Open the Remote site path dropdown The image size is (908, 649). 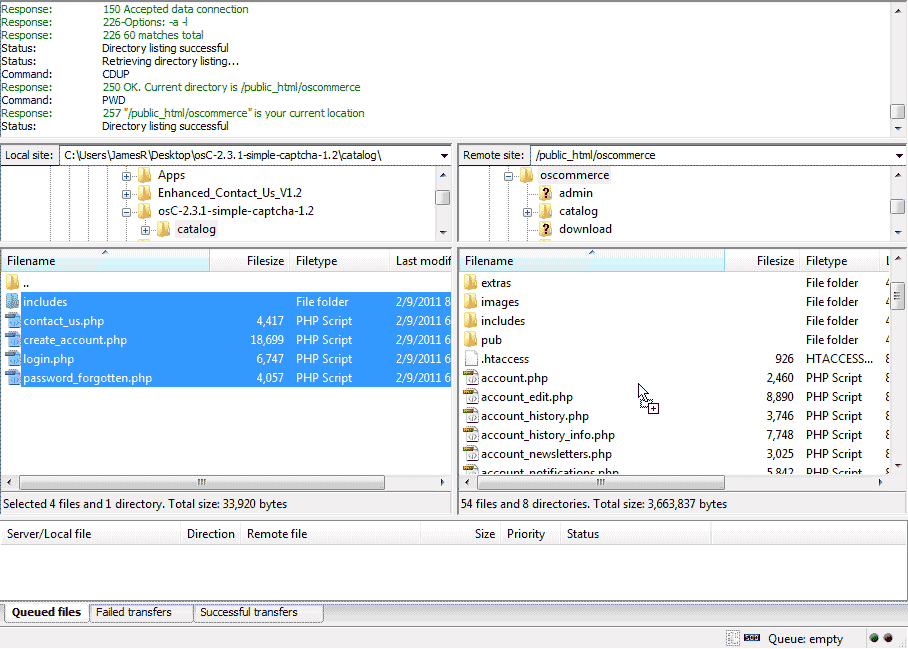(899, 155)
